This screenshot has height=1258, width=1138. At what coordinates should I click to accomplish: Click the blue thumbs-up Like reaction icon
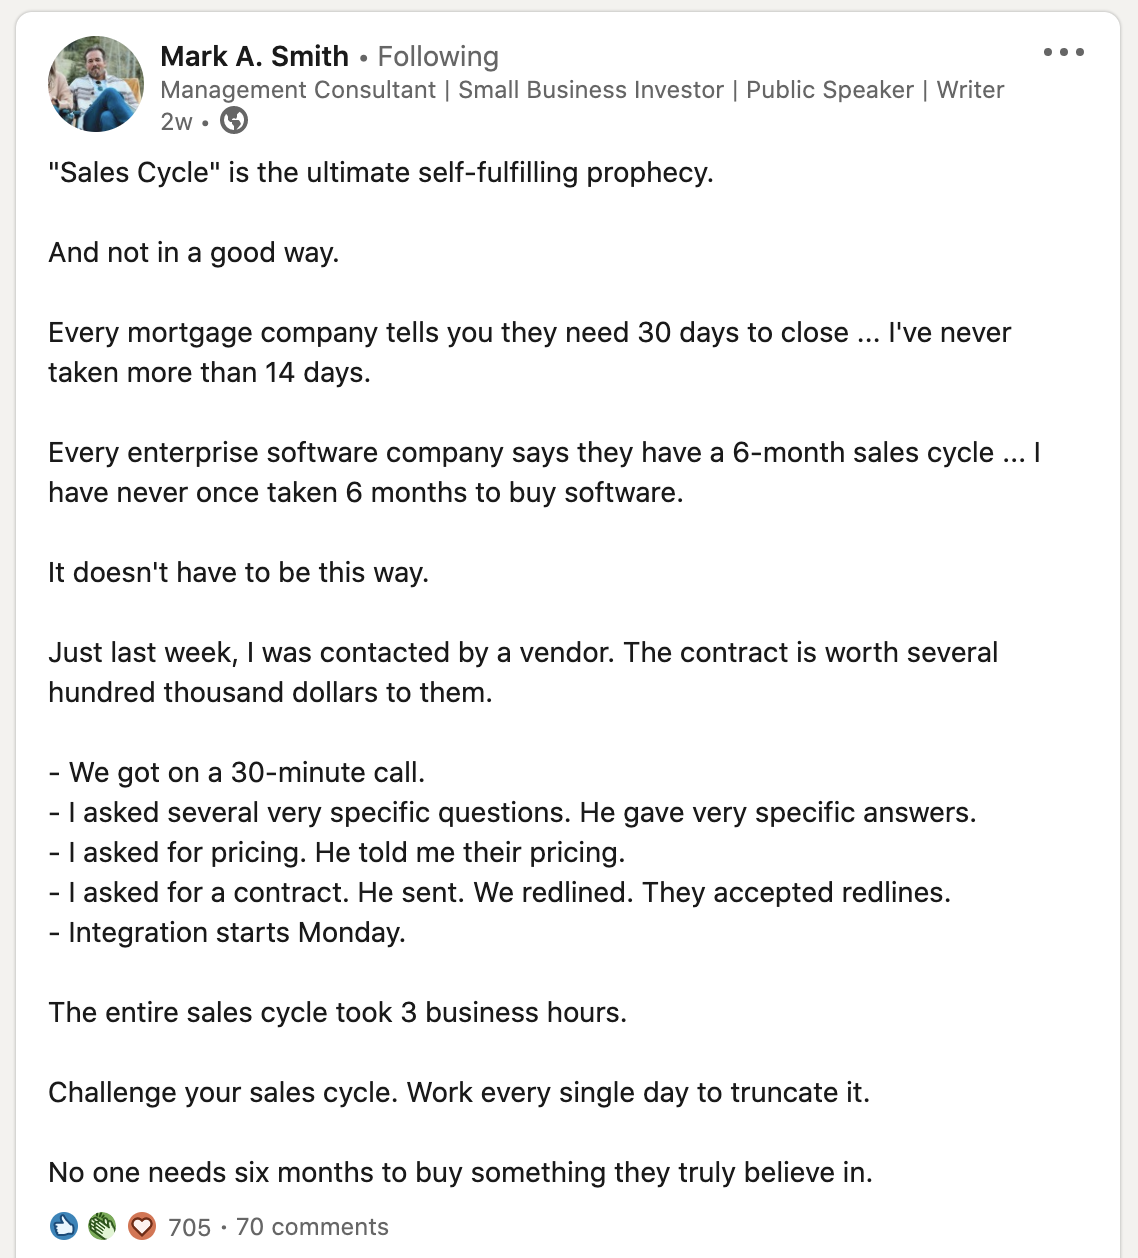pos(64,1226)
